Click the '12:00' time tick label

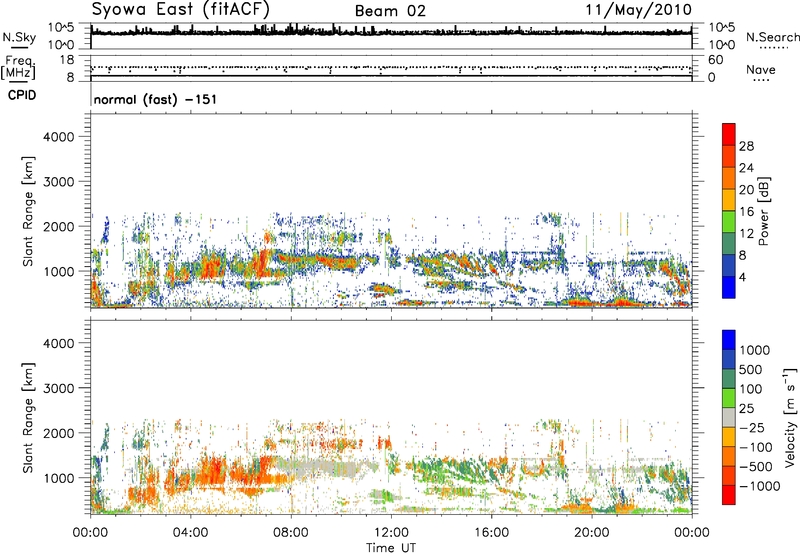(x=391, y=533)
